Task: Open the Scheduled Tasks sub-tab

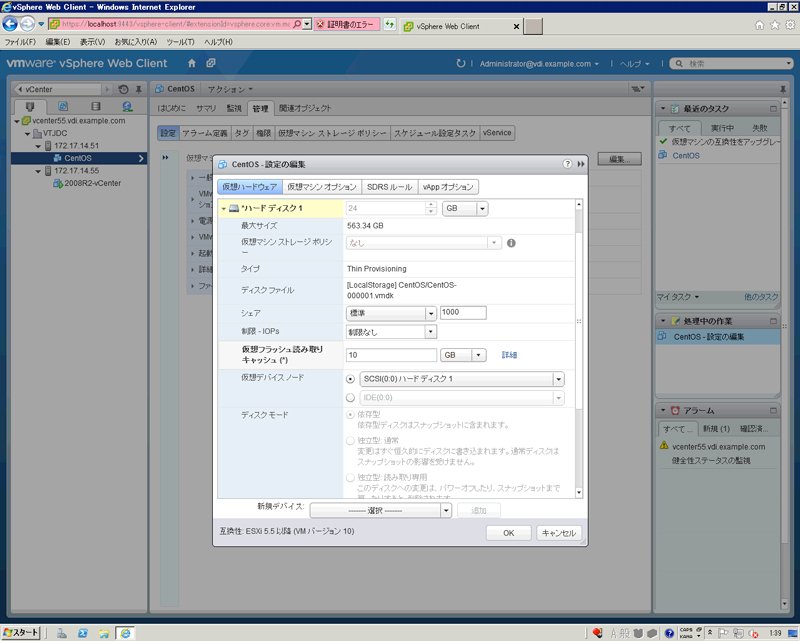Action: [x=435, y=133]
